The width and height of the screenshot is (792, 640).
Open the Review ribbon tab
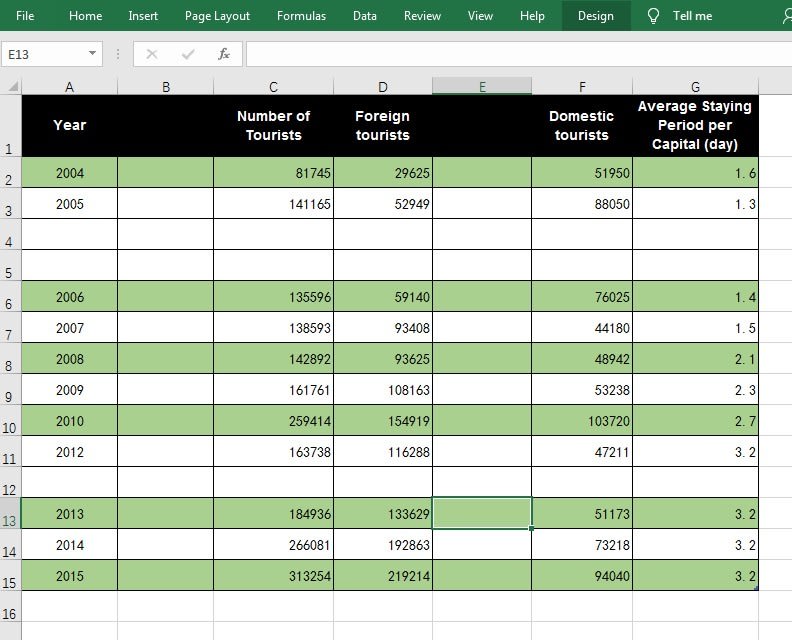(422, 16)
